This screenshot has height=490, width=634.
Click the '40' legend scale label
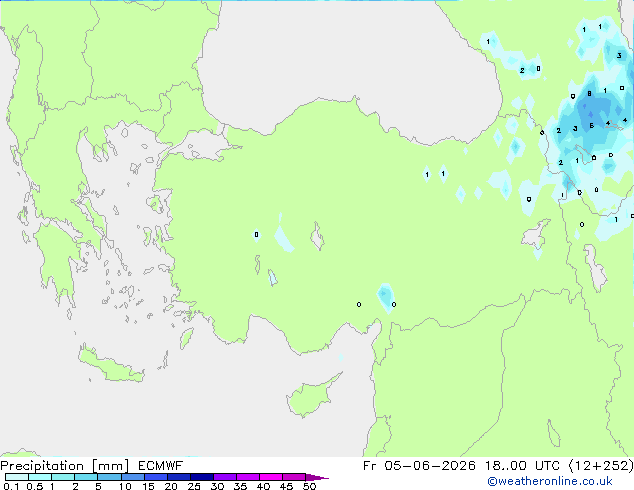pos(263,486)
